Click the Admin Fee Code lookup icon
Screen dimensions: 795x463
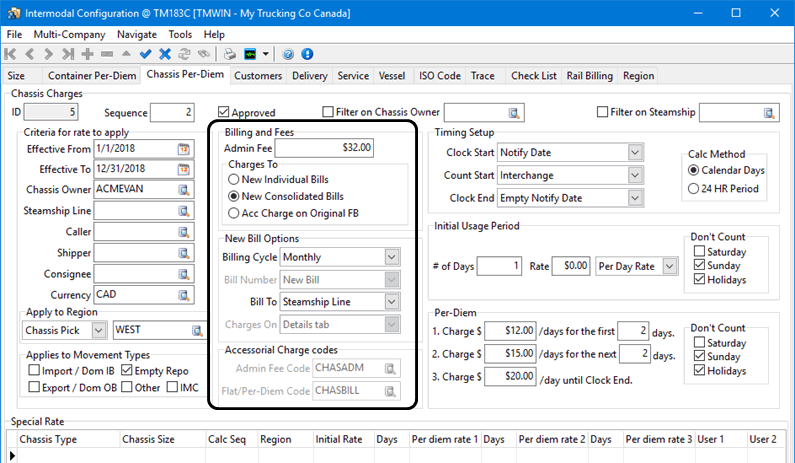pyautogui.click(x=391, y=370)
